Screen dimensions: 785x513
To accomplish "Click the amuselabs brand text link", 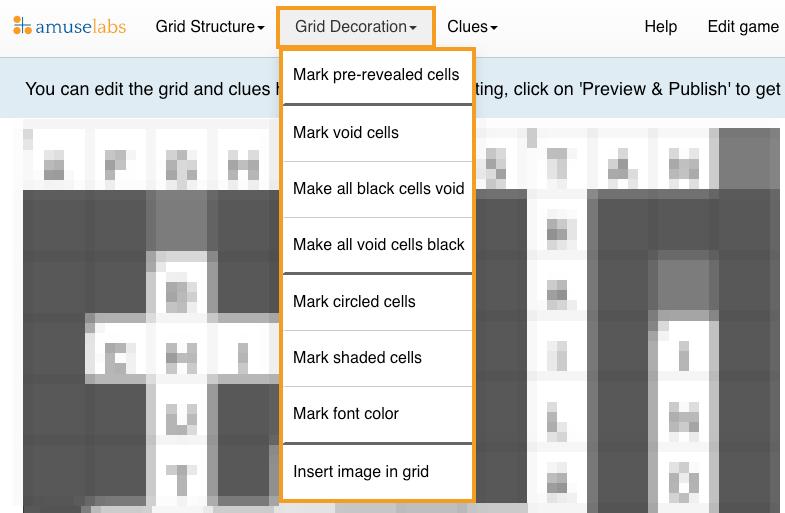I will click(x=81, y=27).
